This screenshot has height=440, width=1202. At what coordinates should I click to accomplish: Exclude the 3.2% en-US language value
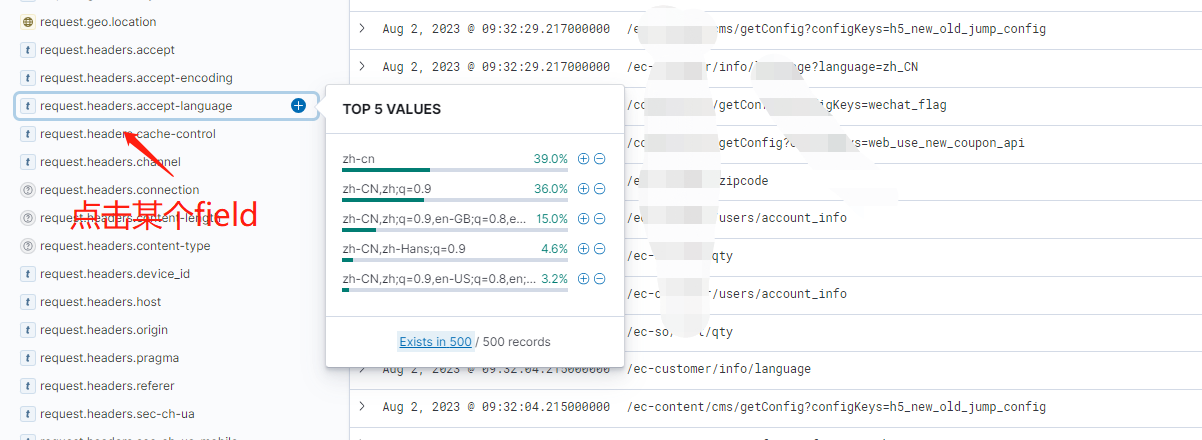coord(600,279)
